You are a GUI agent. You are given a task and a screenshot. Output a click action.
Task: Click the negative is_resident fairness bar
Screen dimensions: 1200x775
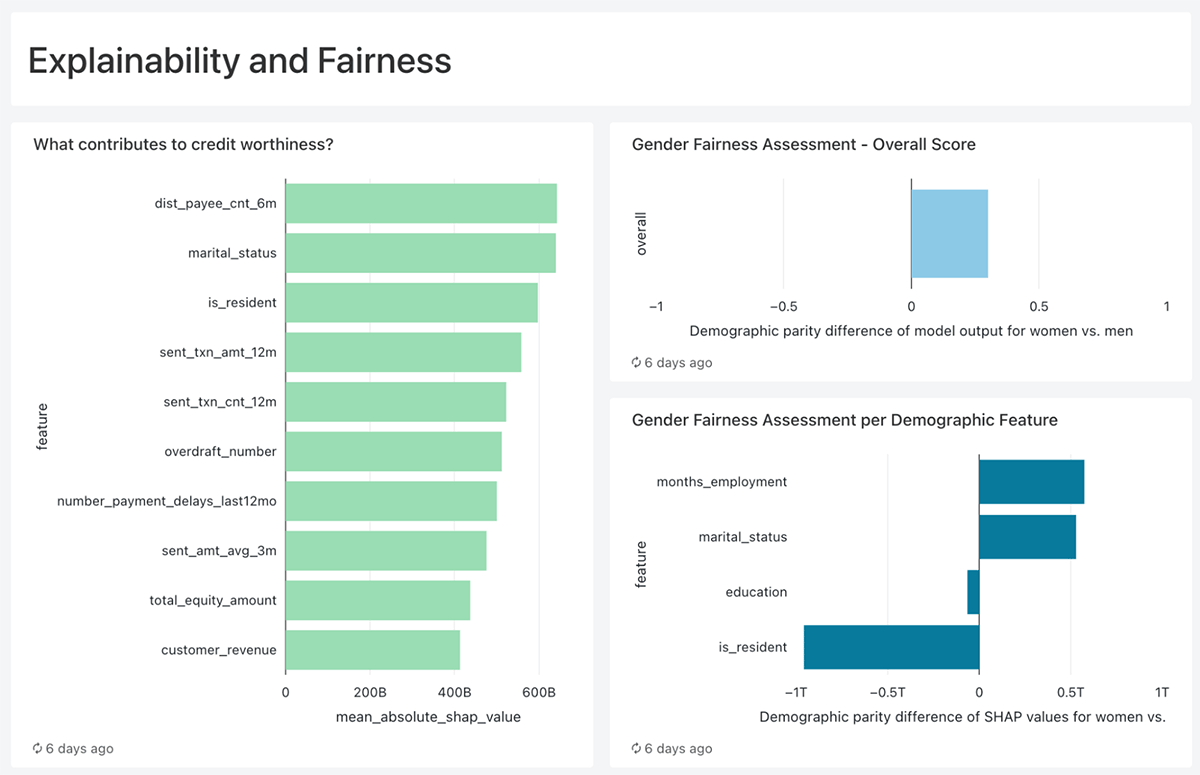pos(891,647)
